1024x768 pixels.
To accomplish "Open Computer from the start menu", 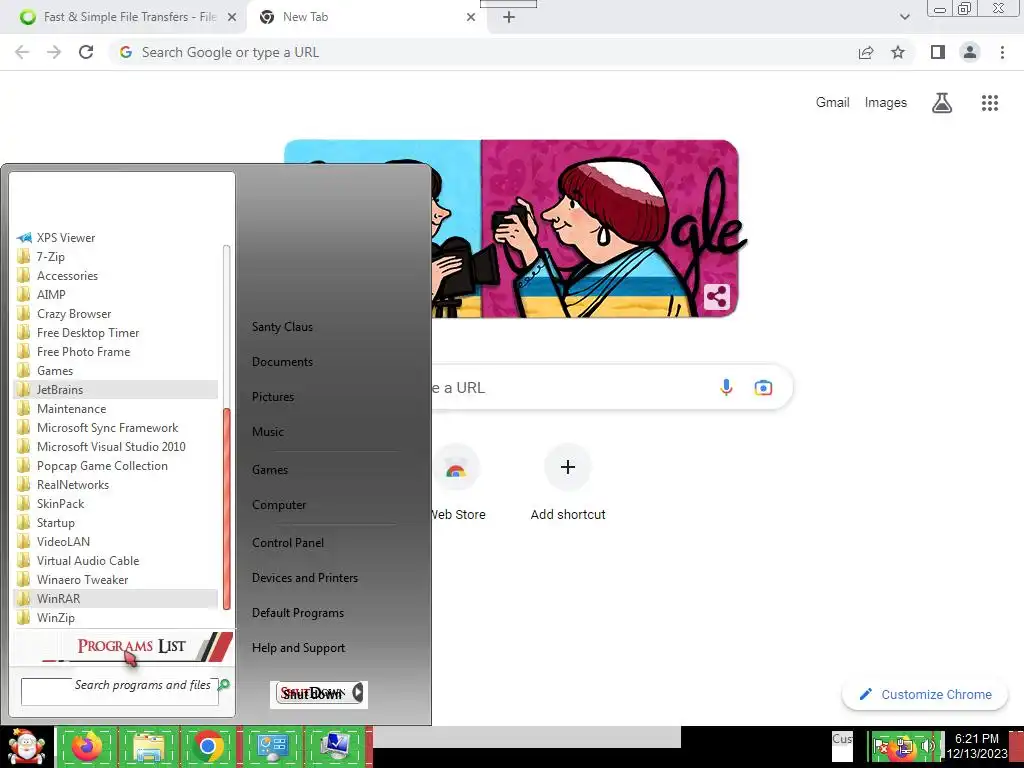I will click(x=279, y=505).
